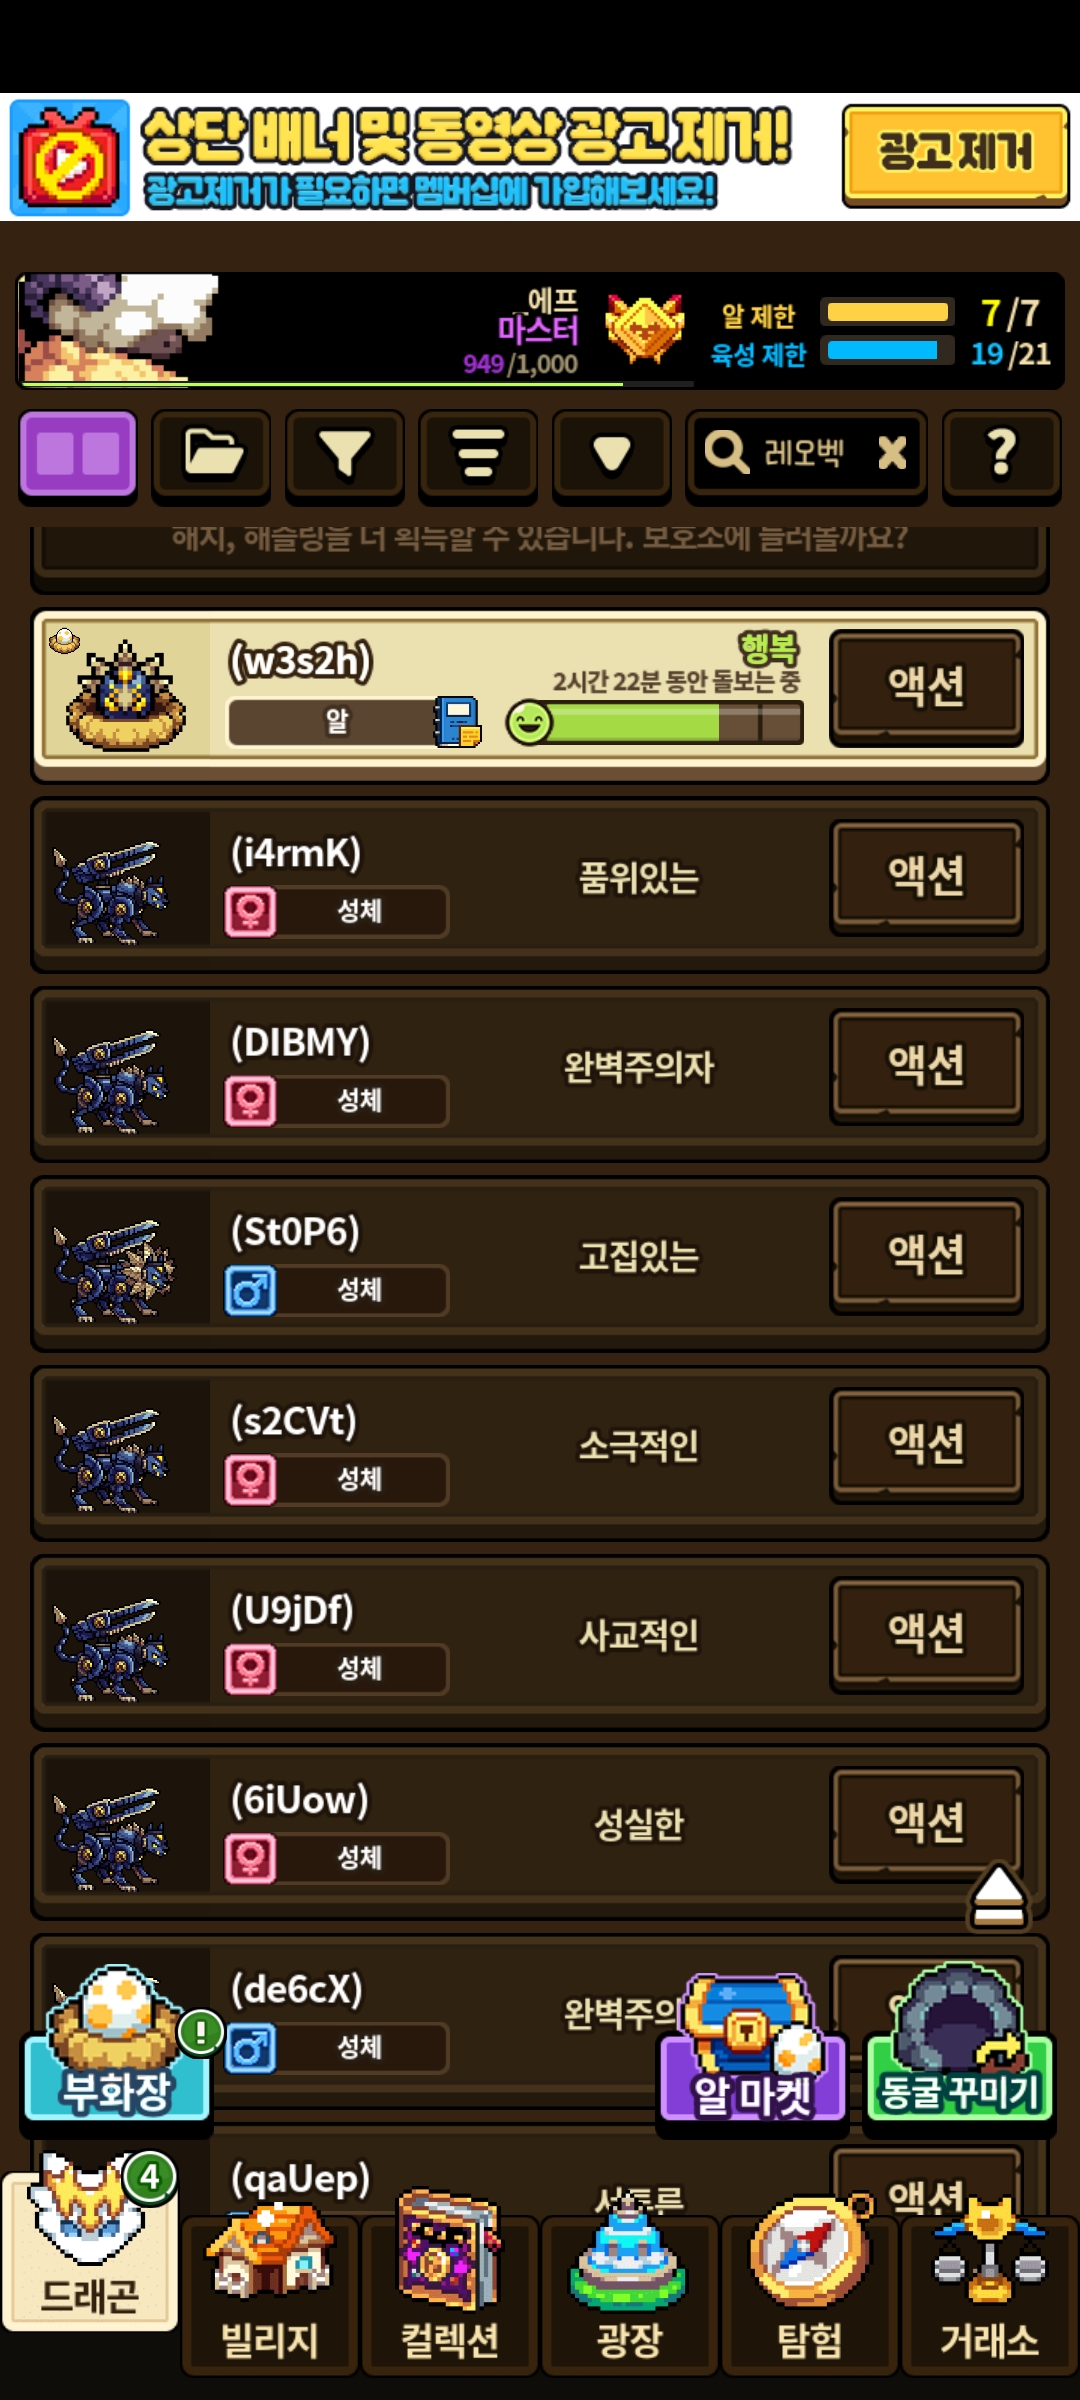Click the 광고제거 ad removal button
The image size is (1080, 2400).
[x=956, y=155]
